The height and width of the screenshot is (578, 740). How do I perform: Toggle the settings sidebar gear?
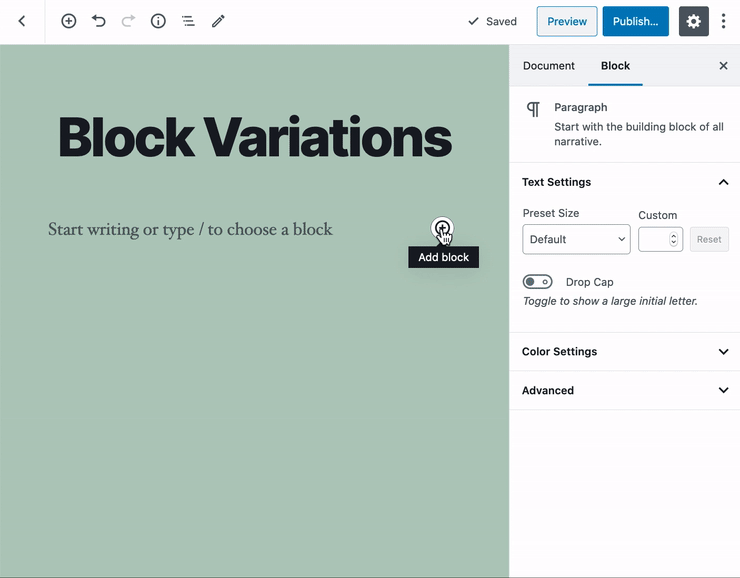point(693,21)
